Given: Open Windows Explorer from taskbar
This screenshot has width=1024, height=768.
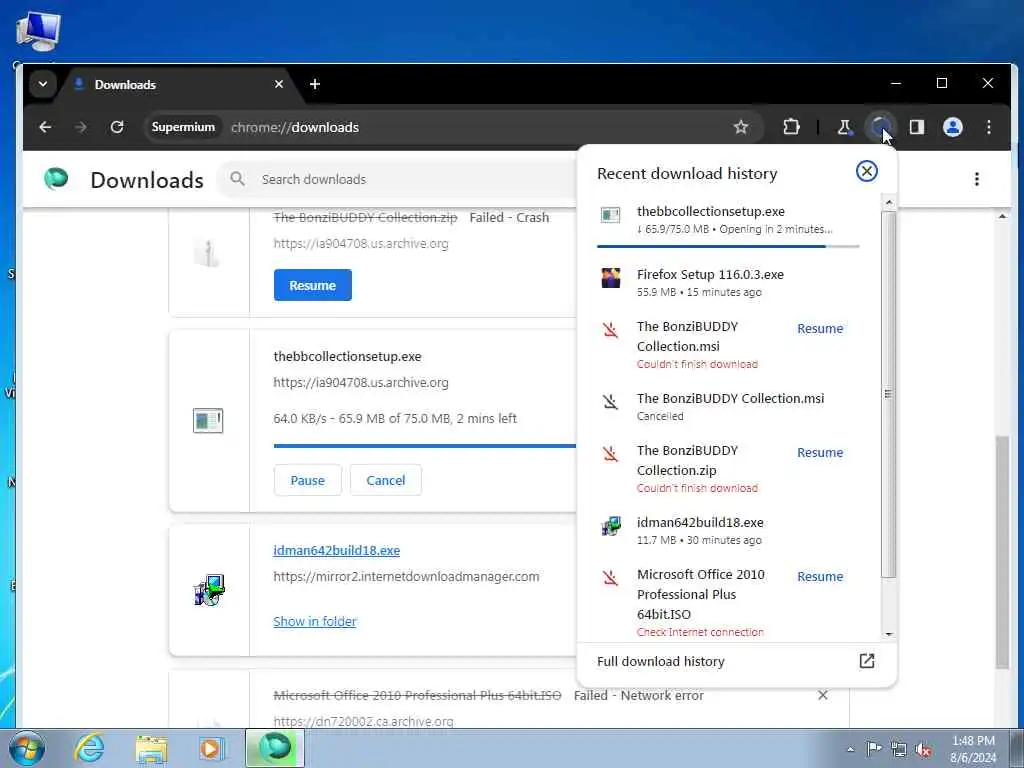Looking at the screenshot, I should [x=151, y=748].
